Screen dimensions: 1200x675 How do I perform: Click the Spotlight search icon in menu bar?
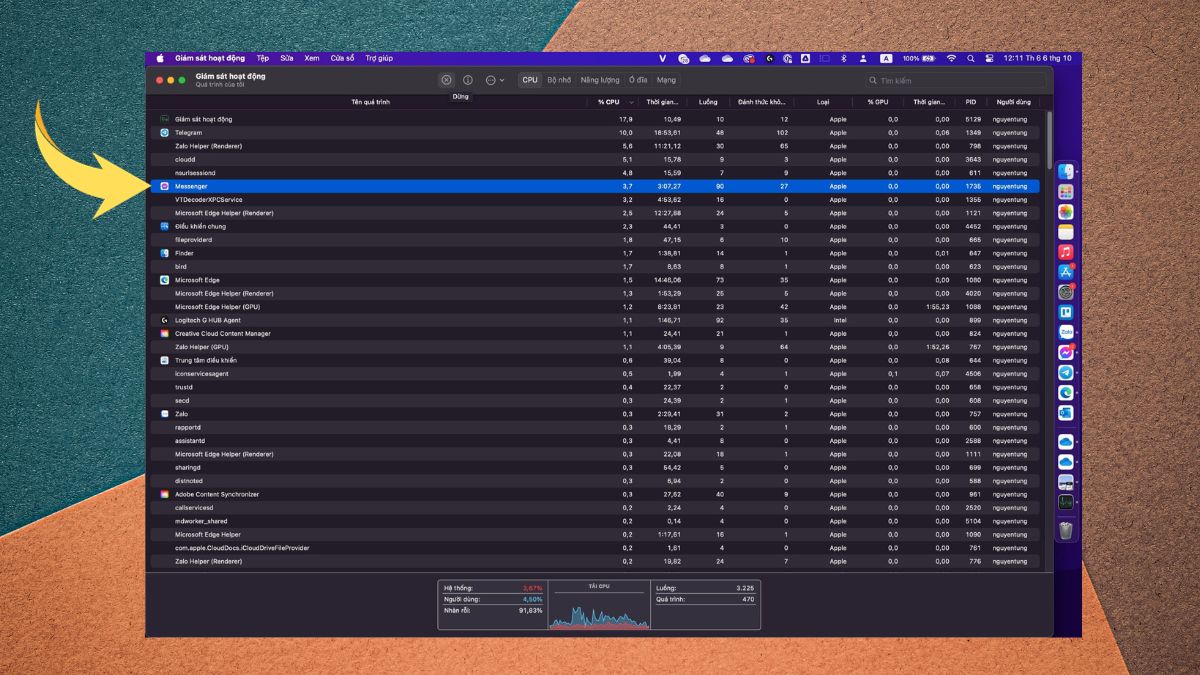tap(970, 58)
